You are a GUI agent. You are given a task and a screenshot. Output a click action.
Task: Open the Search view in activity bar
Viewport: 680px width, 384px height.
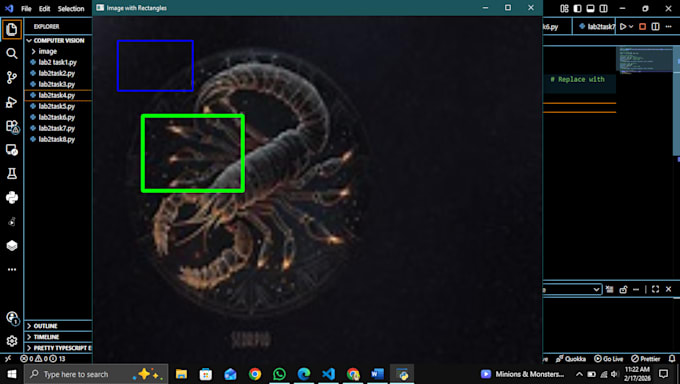[12, 53]
